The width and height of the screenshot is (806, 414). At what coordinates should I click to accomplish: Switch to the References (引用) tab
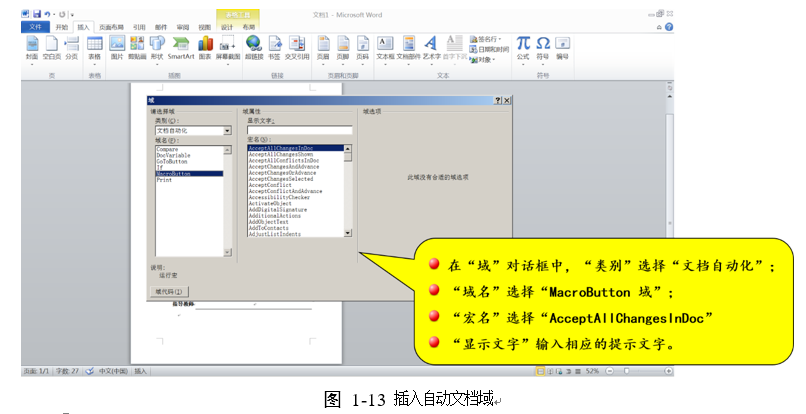tap(139, 27)
